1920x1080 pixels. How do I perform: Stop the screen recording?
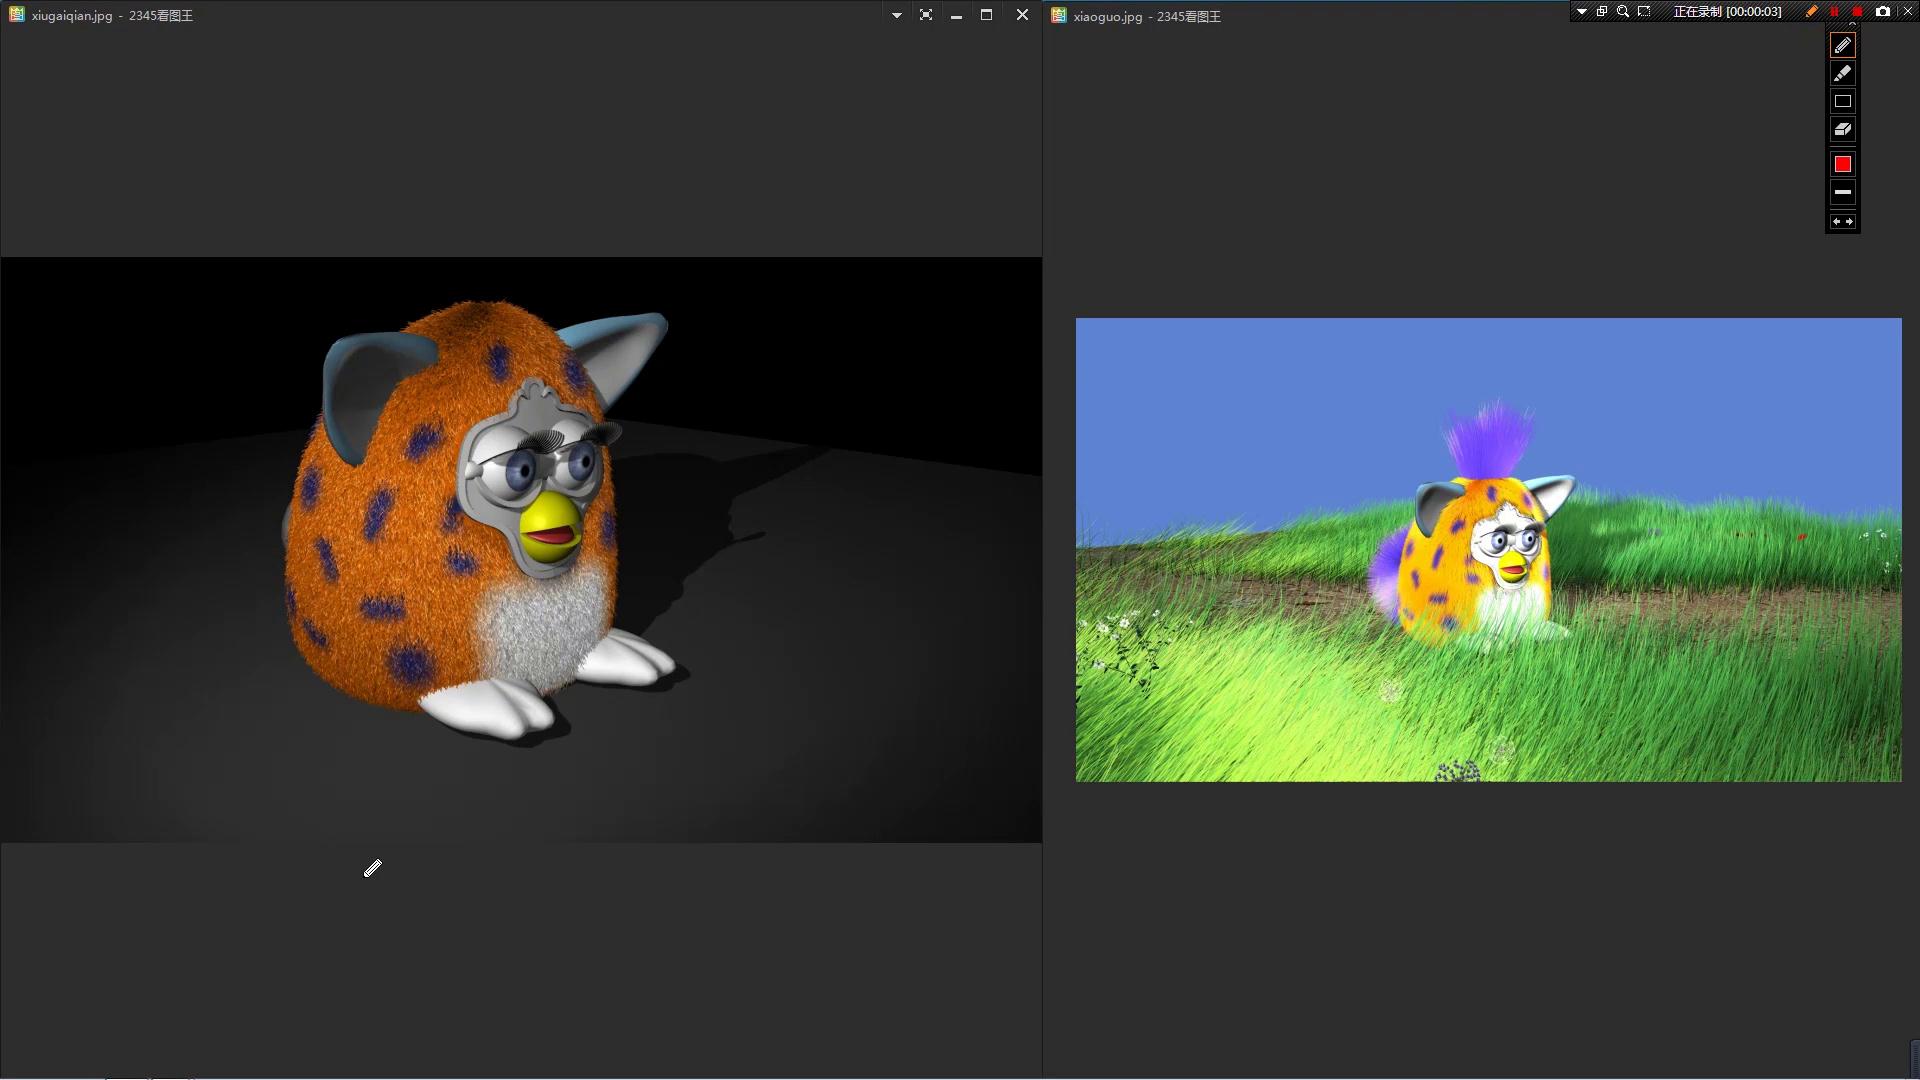pyautogui.click(x=1857, y=12)
